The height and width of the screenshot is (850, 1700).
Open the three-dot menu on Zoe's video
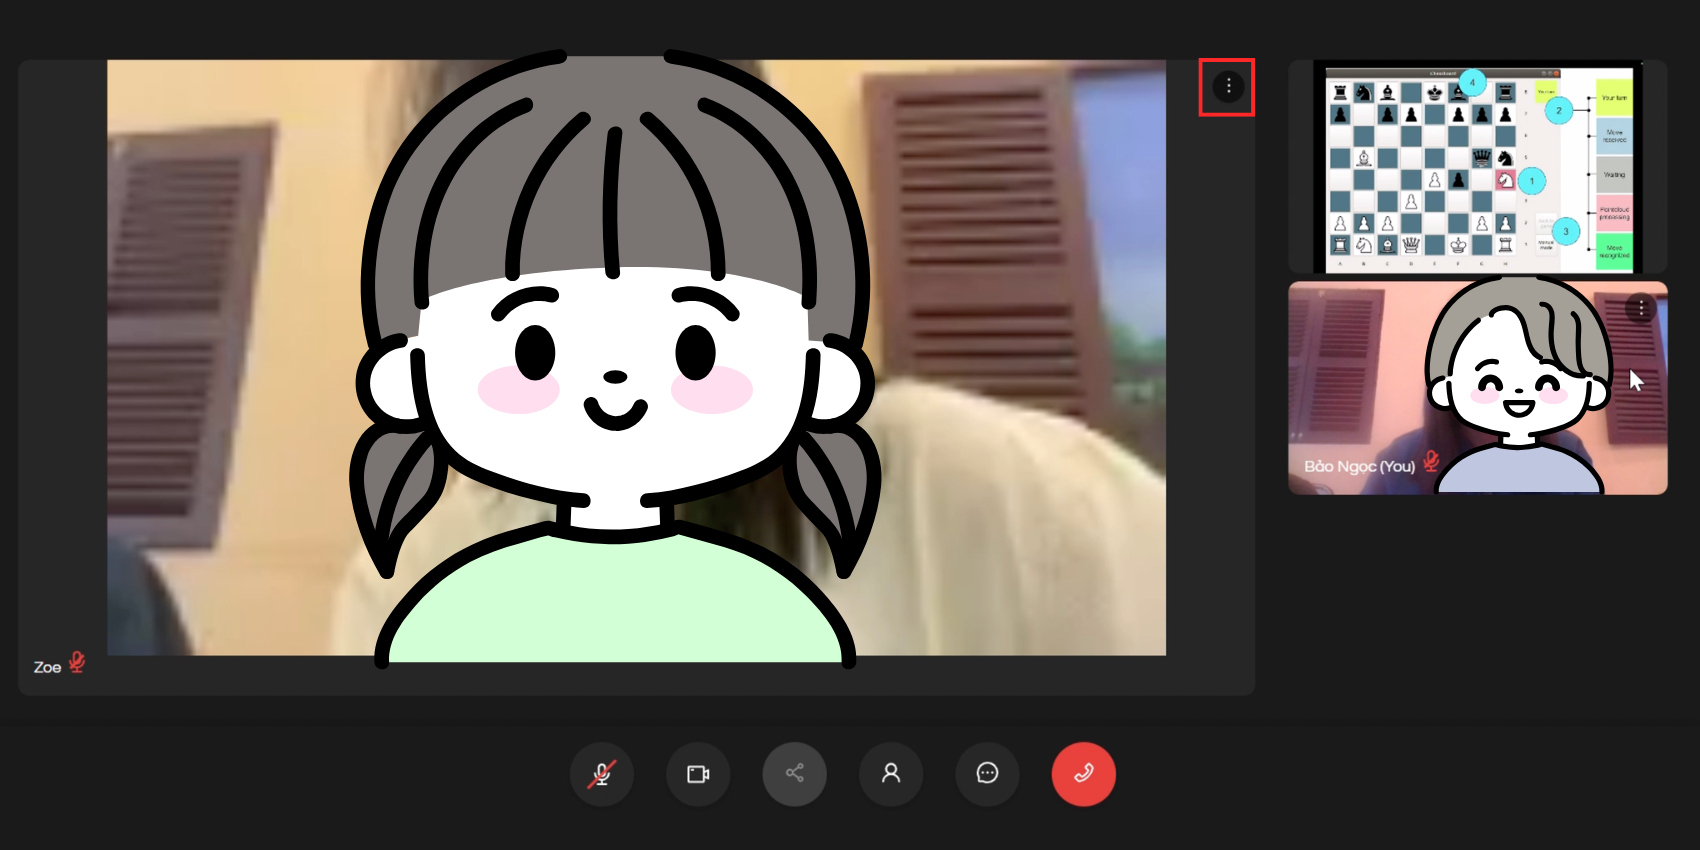[x=1228, y=87]
